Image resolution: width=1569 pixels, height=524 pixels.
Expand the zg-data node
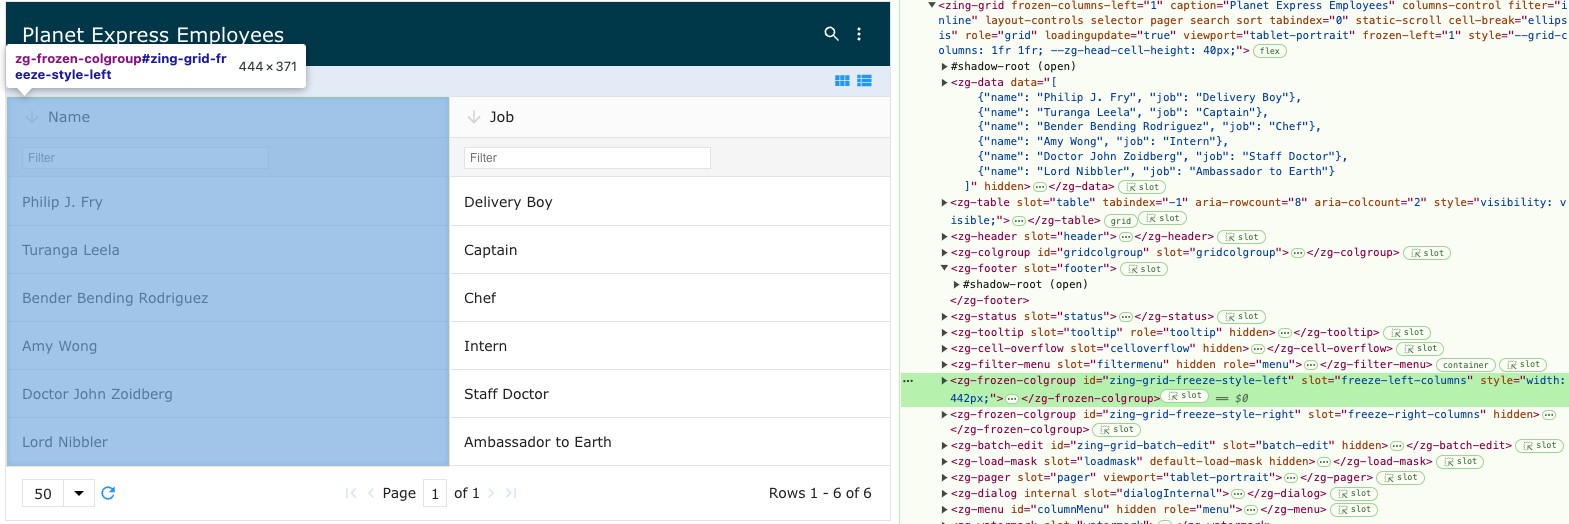tap(945, 83)
